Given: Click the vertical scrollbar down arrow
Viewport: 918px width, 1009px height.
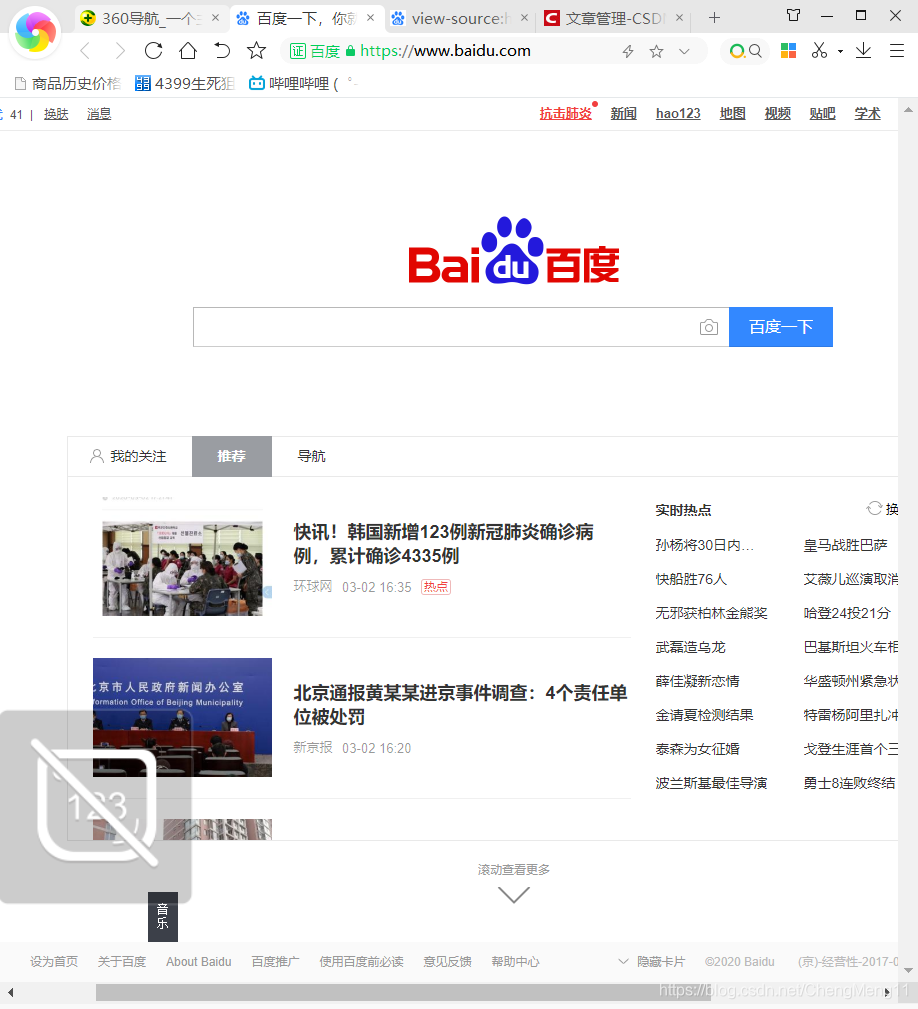Looking at the screenshot, I should pyautogui.click(x=908, y=970).
